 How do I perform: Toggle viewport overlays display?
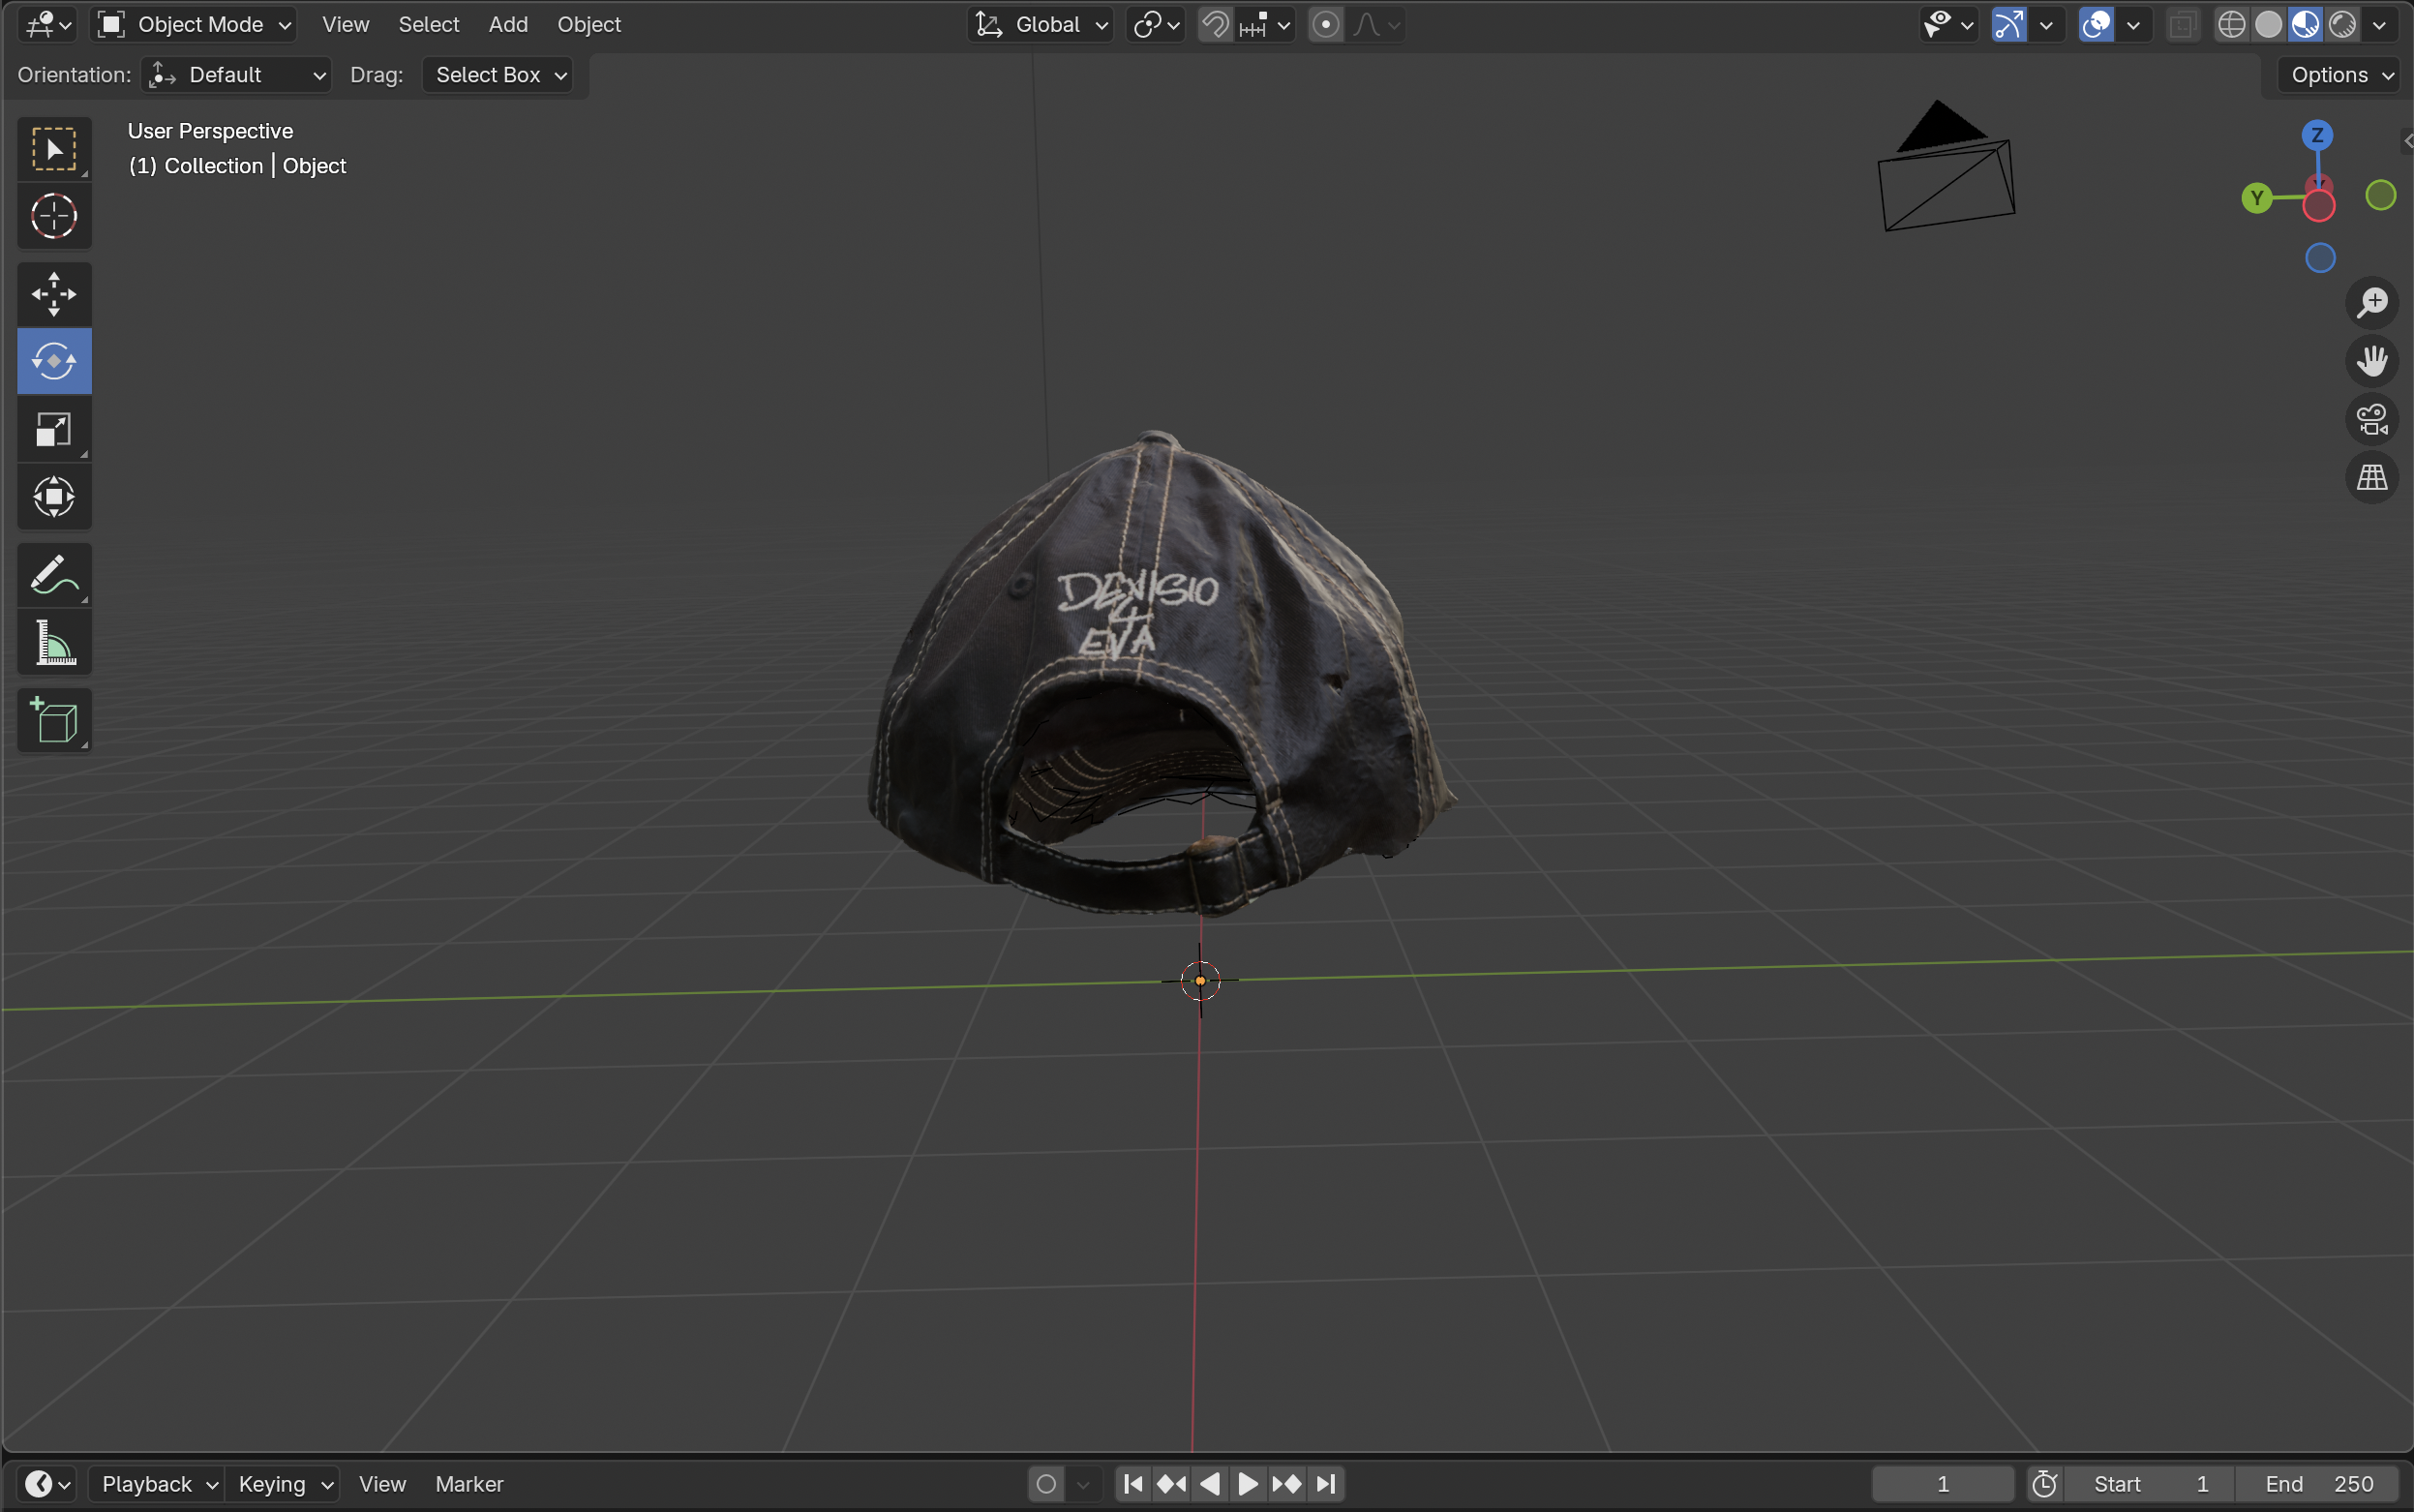pyautogui.click(x=2096, y=24)
